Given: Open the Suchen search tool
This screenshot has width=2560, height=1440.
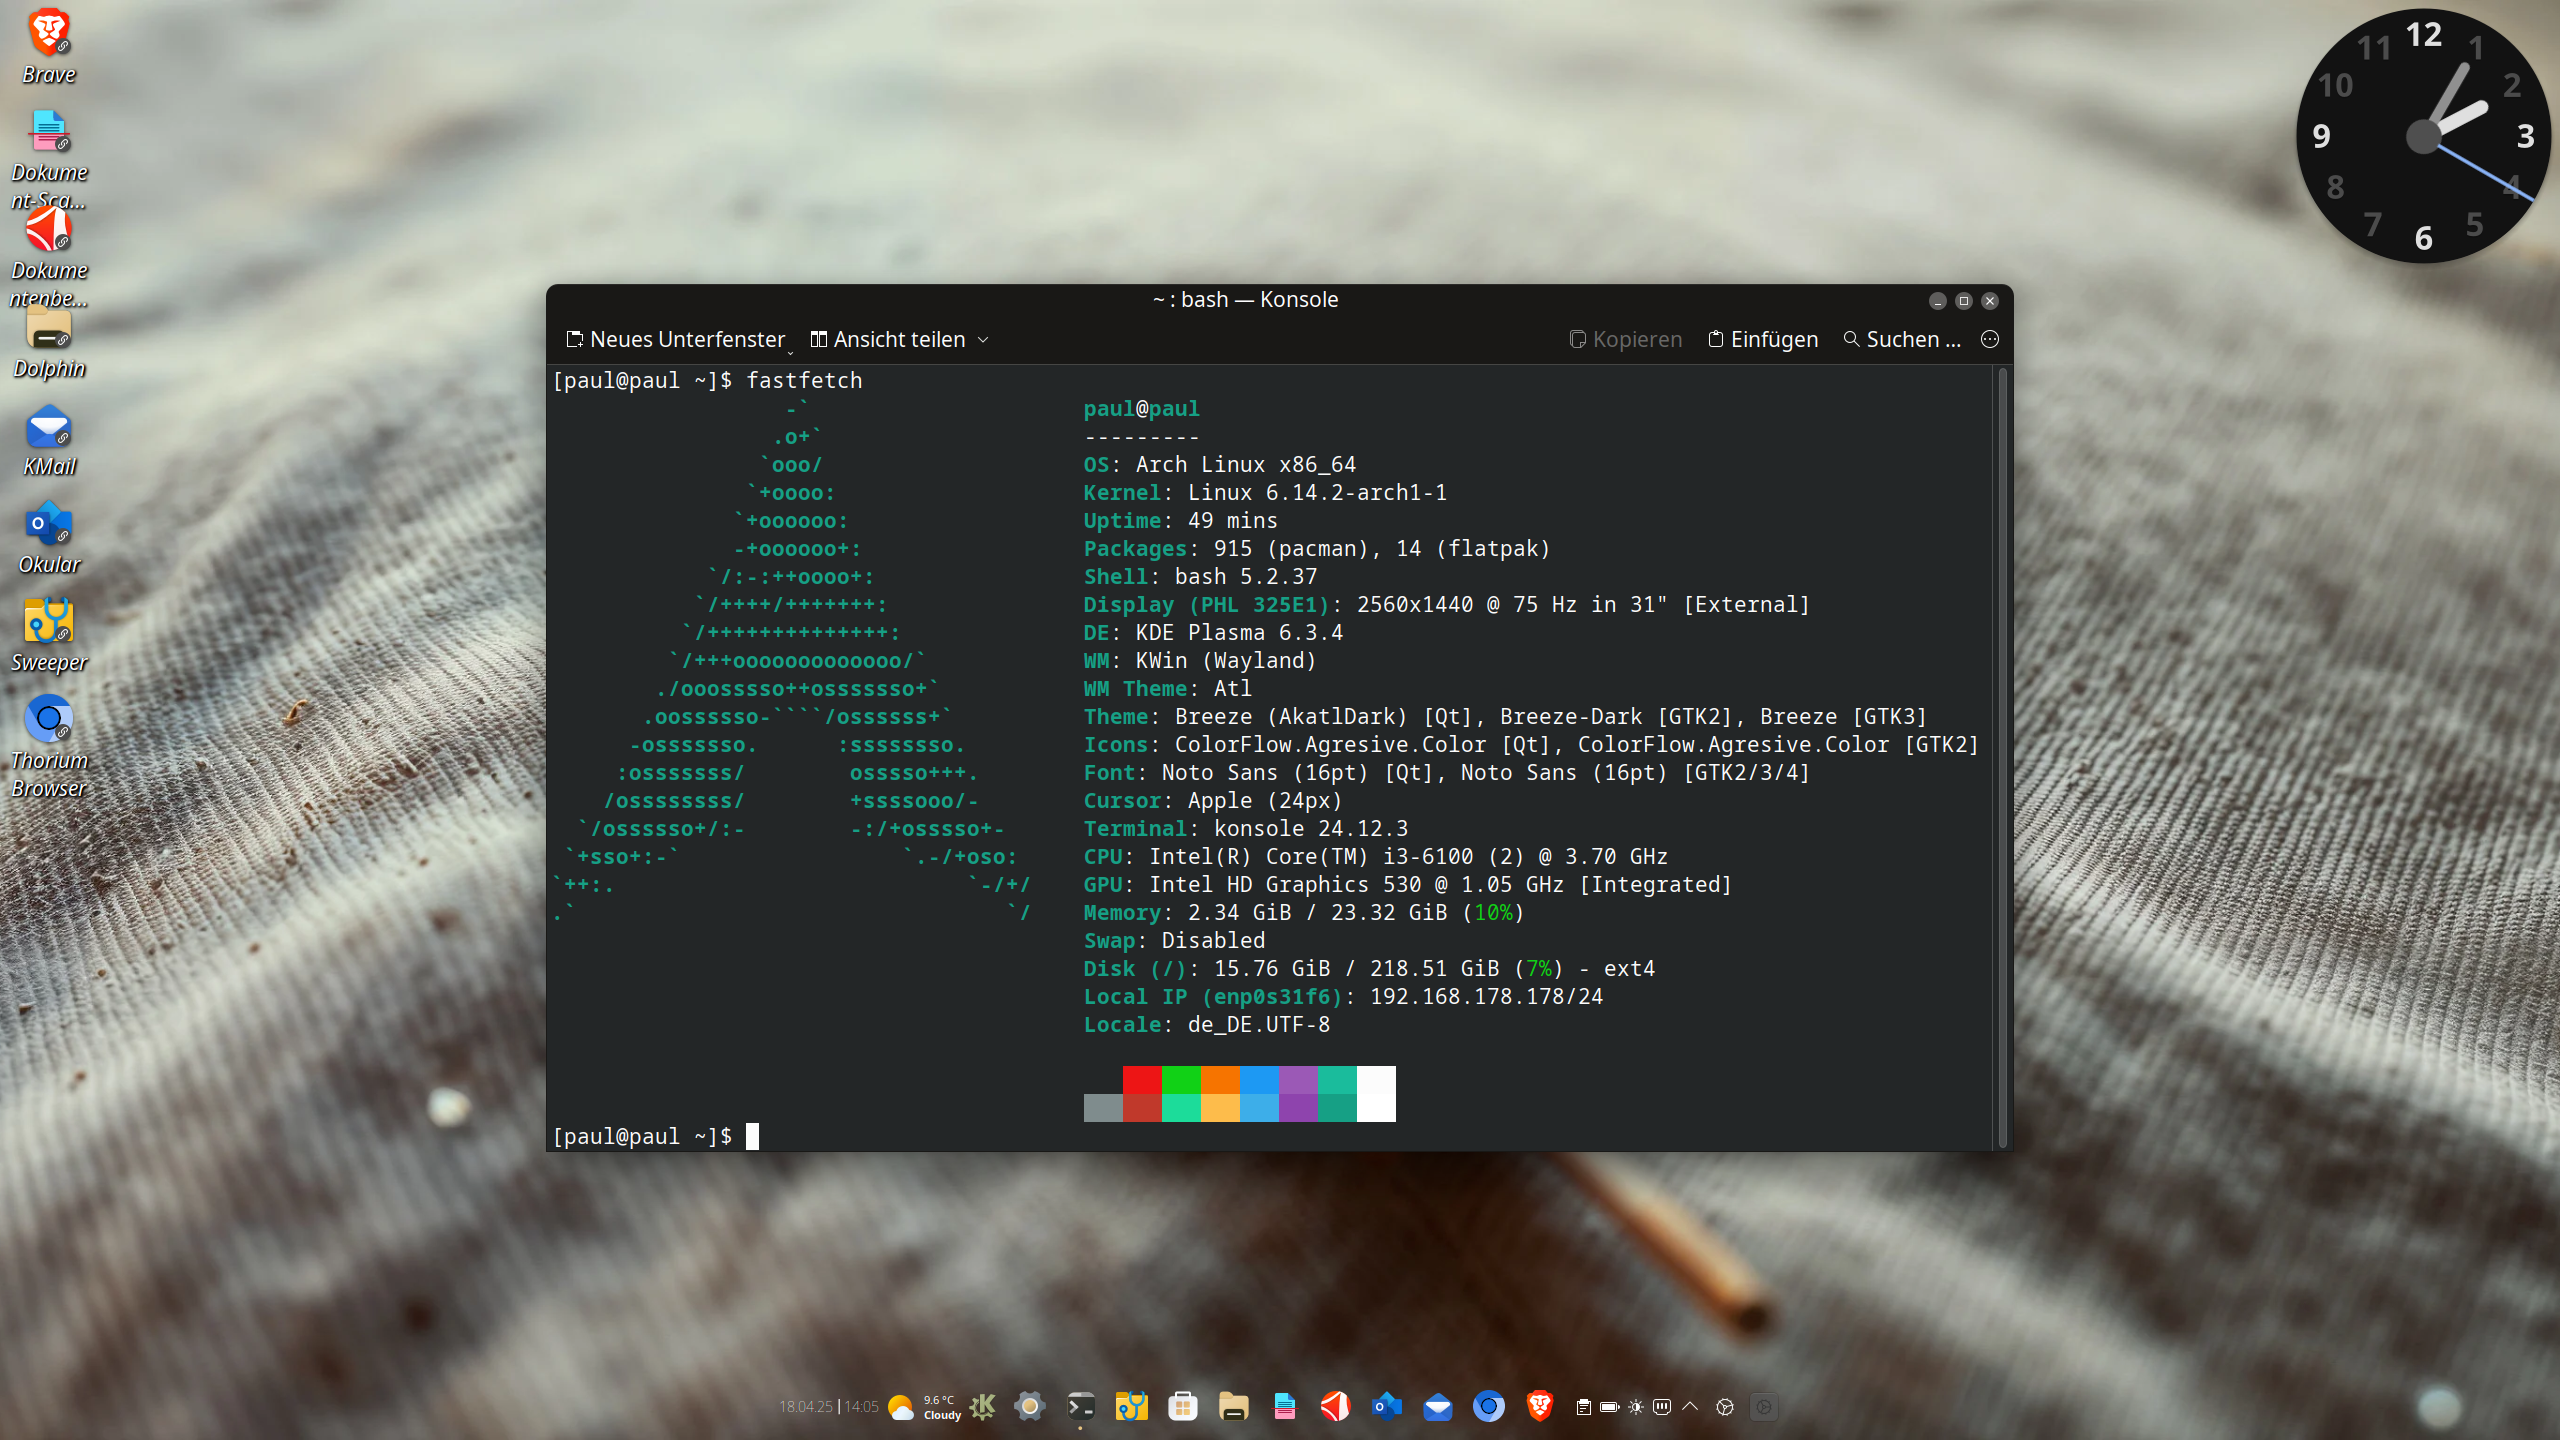Looking at the screenshot, I should pyautogui.click(x=1902, y=339).
